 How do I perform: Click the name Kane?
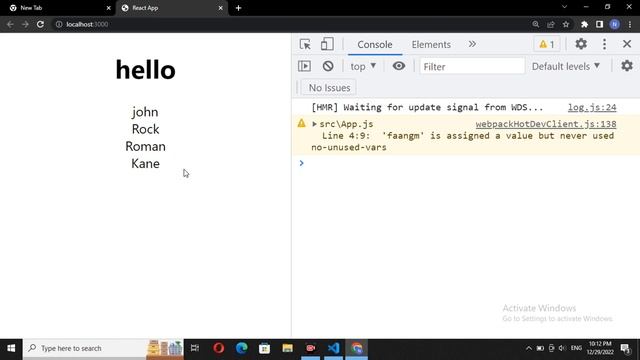click(145, 164)
